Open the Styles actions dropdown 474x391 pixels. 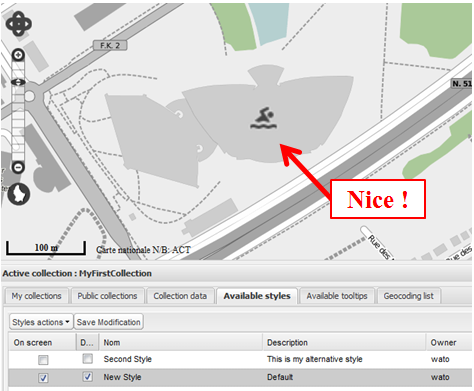click(x=41, y=322)
